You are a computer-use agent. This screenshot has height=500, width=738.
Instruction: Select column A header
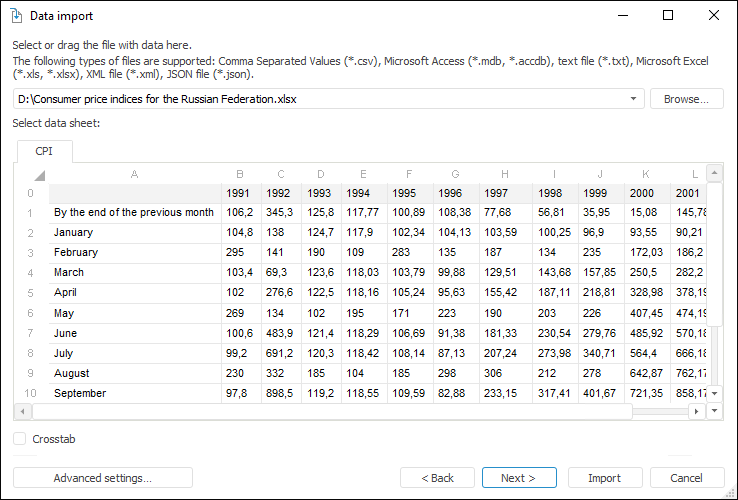(135, 174)
